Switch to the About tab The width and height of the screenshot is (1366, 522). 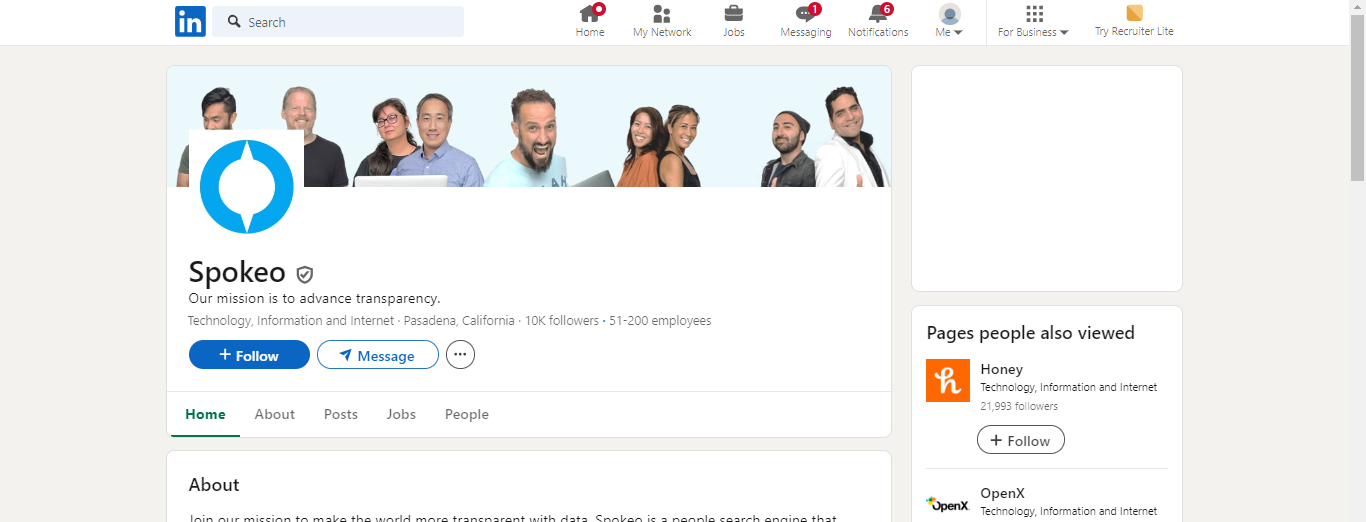point(275,414)
